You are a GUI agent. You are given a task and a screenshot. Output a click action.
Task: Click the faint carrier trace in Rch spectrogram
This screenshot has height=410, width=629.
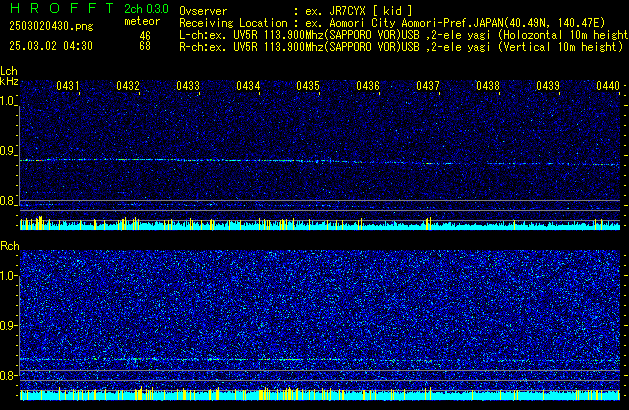pos(320,360)
